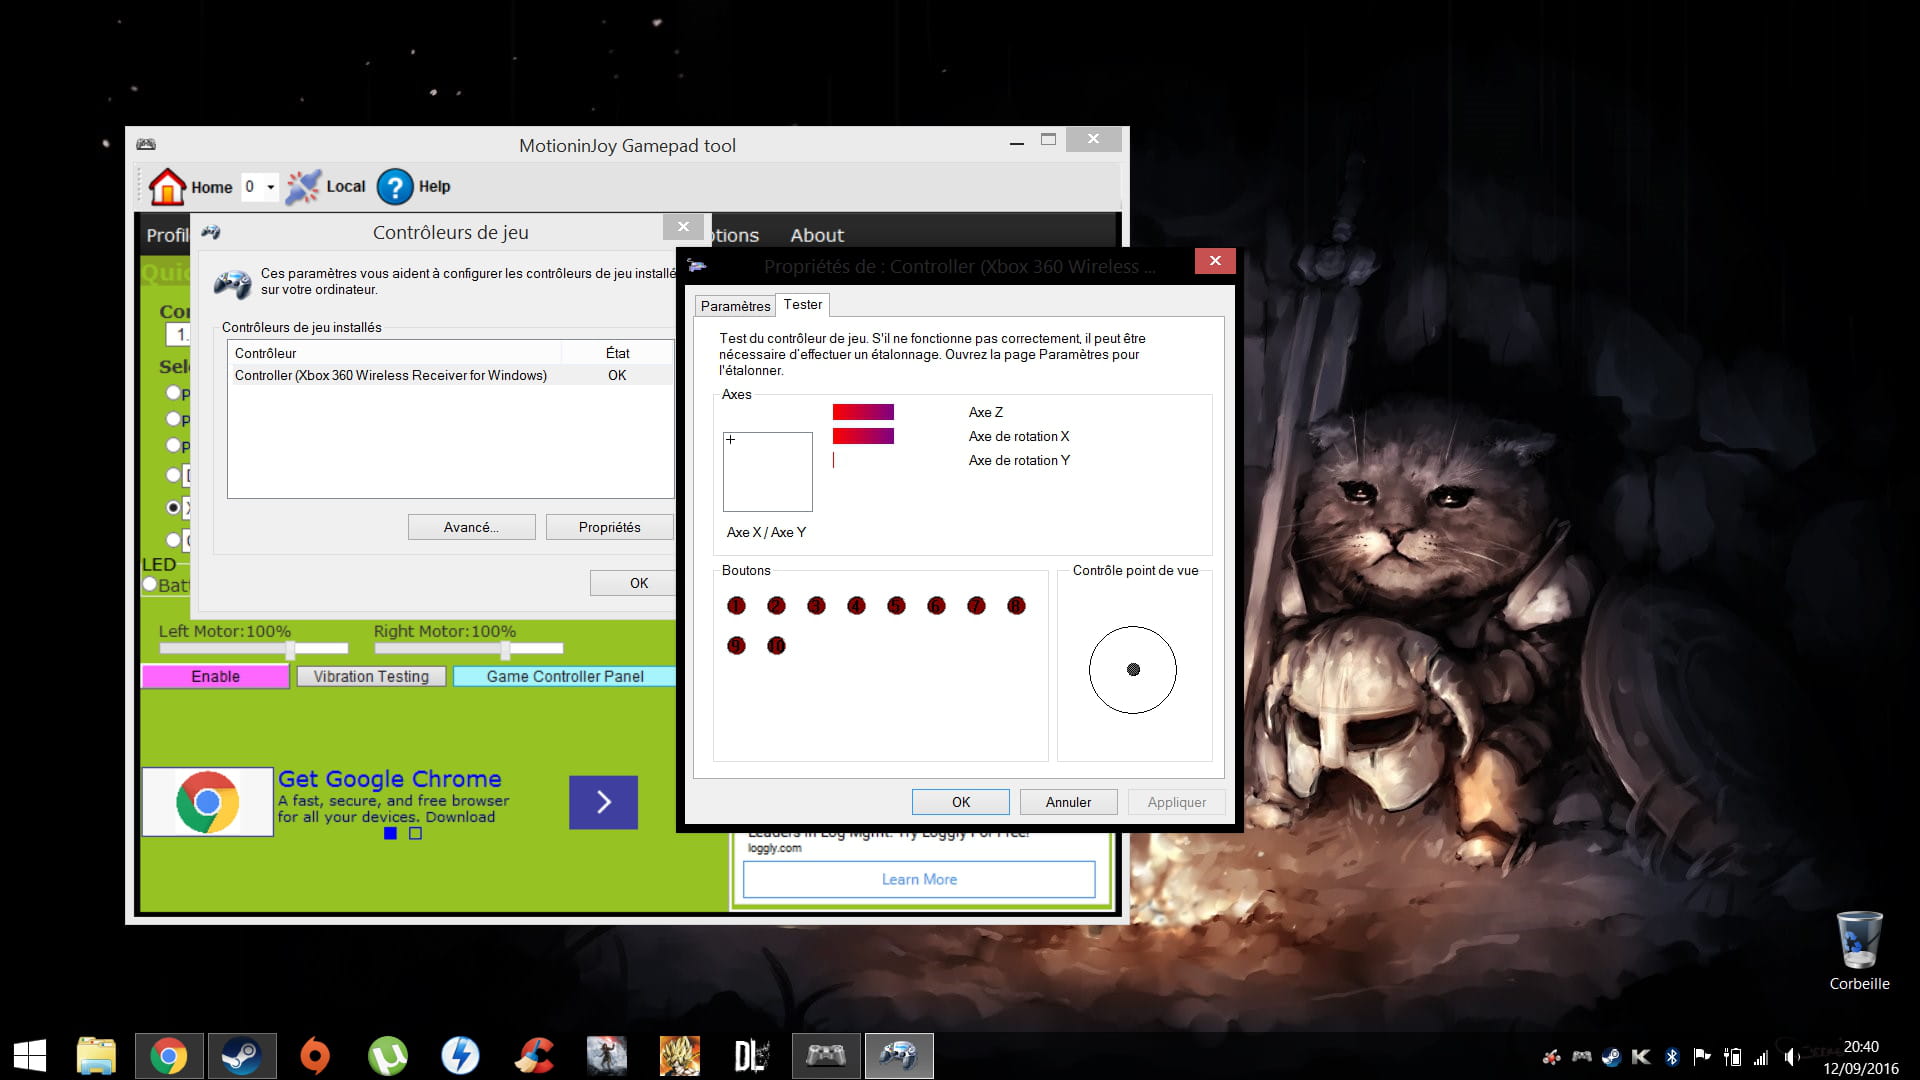Image resolution: width=1920 pixels, height=1080 pixels.
Task: Click the État column header
Action: click(617, 353)
